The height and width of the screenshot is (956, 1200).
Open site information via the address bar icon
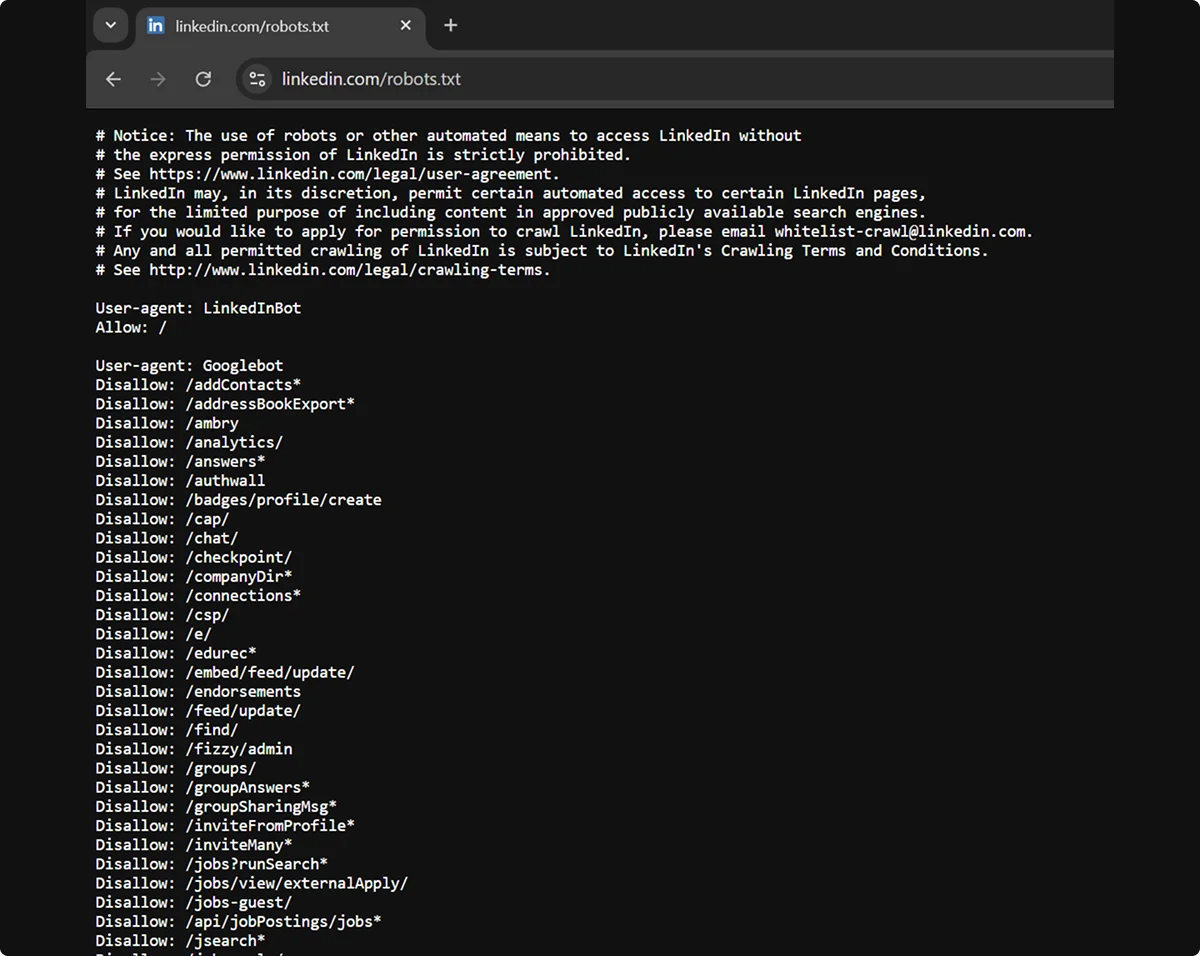tap(257, 78)
